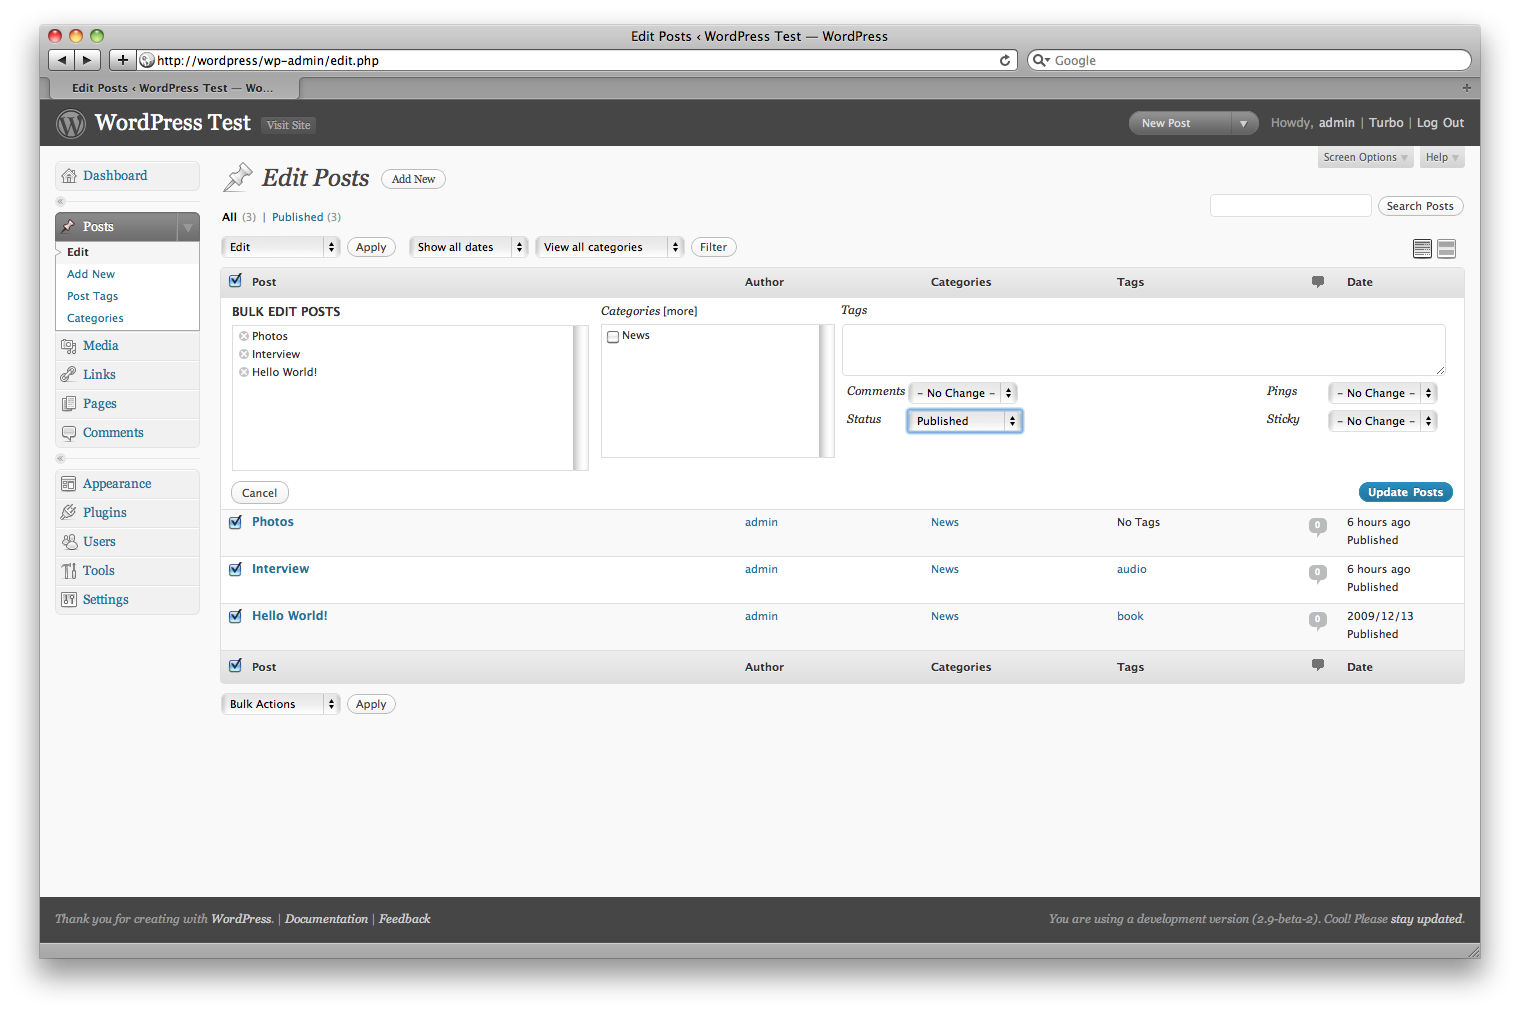1520x1013 pixels.
Task: Click the Search Posts button
Action: (1420, 206)
